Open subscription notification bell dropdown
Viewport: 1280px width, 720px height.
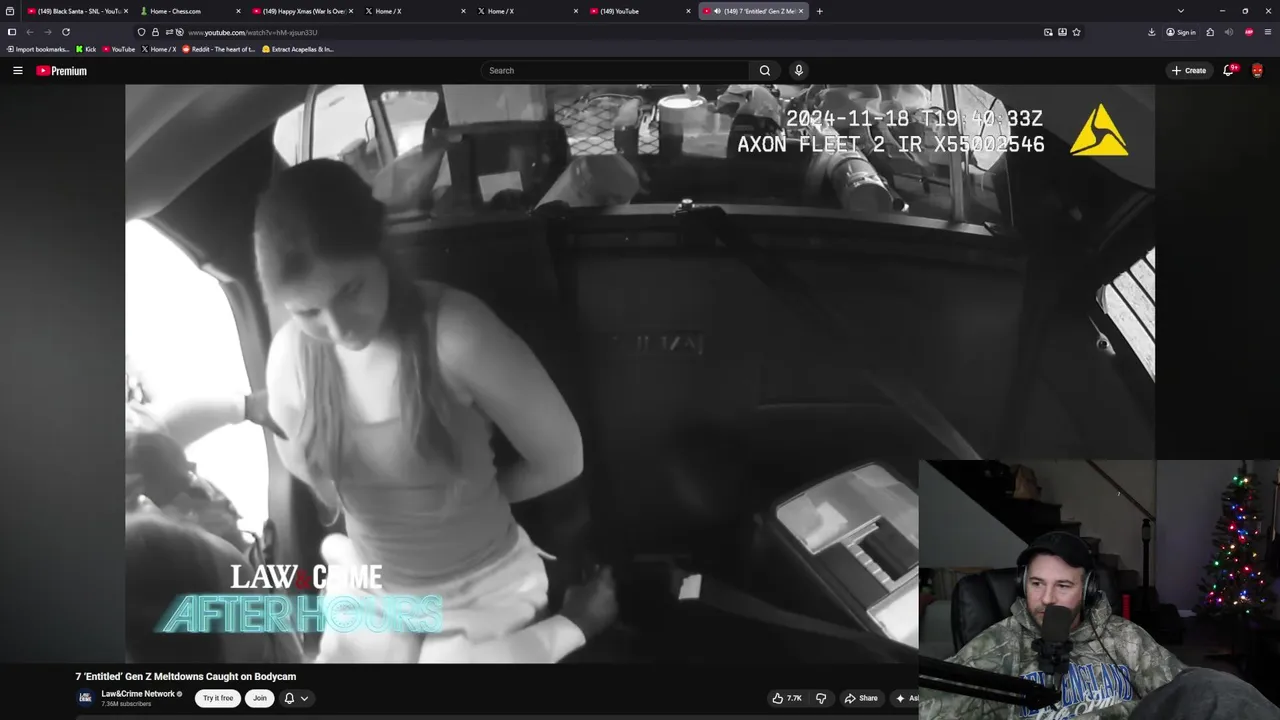(x=296, y=698)
